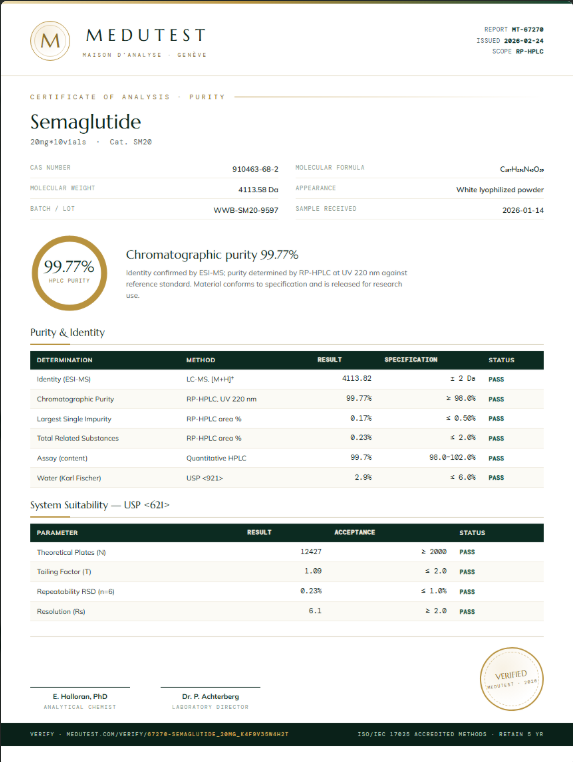The width and height of the screenshot is (573, 762).
Task: Click the Method column header
Action: pos(201,360)
